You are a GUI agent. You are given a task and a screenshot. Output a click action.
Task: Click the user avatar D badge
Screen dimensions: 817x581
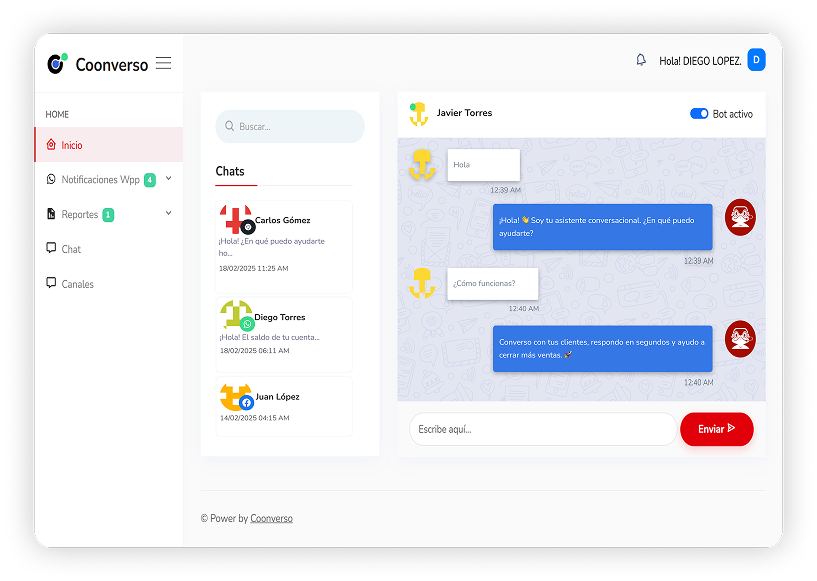(x=756, y=60)
